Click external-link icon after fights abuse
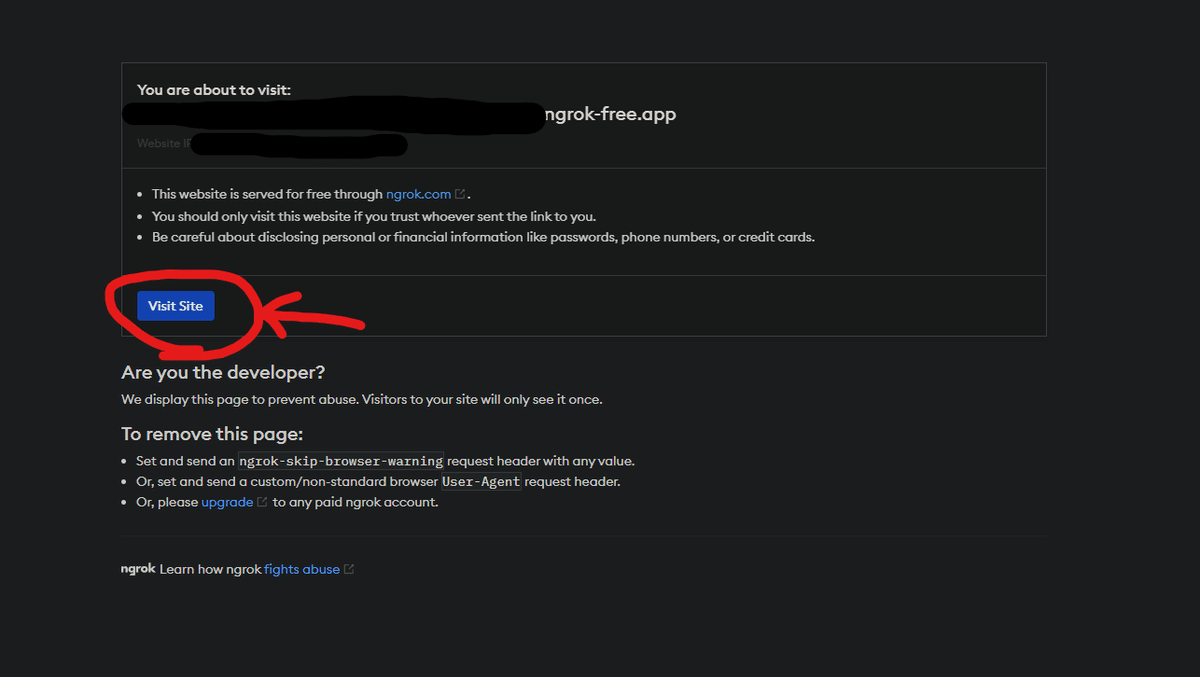This screenshot has width=1200, height=677. pos(349,569)
